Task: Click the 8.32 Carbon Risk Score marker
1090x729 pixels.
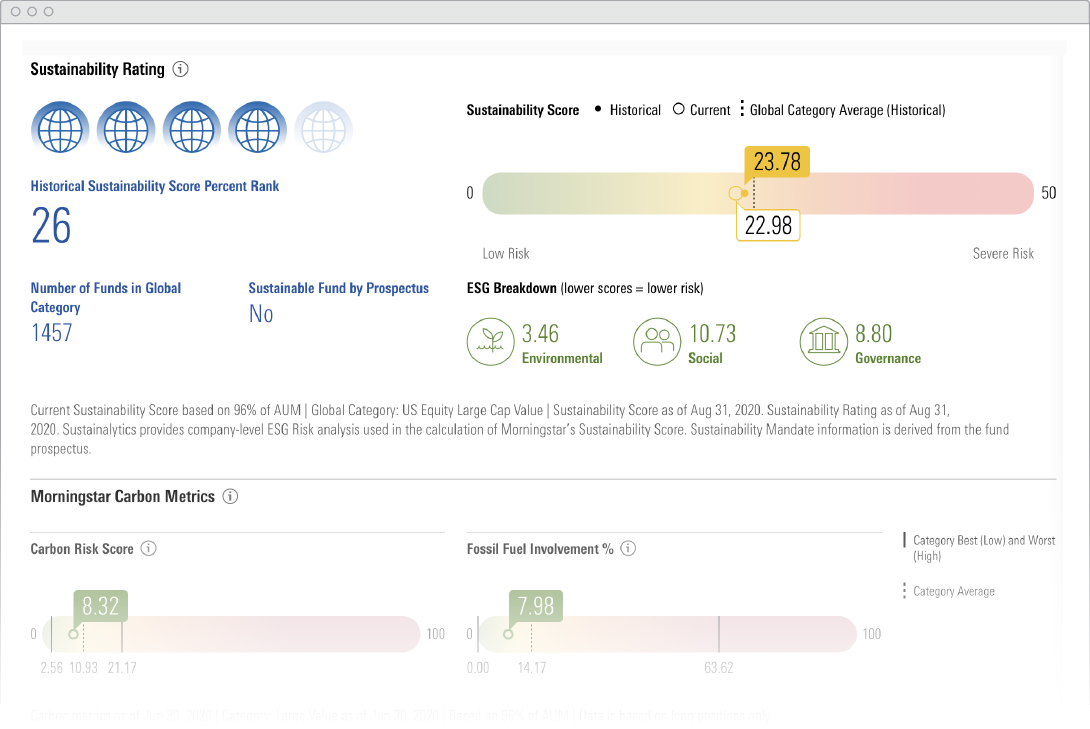Action: click(100, 606)
